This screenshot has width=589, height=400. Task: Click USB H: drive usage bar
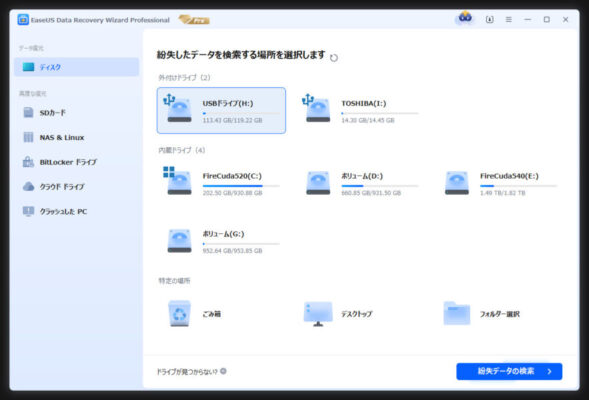[x=241, y=113]
